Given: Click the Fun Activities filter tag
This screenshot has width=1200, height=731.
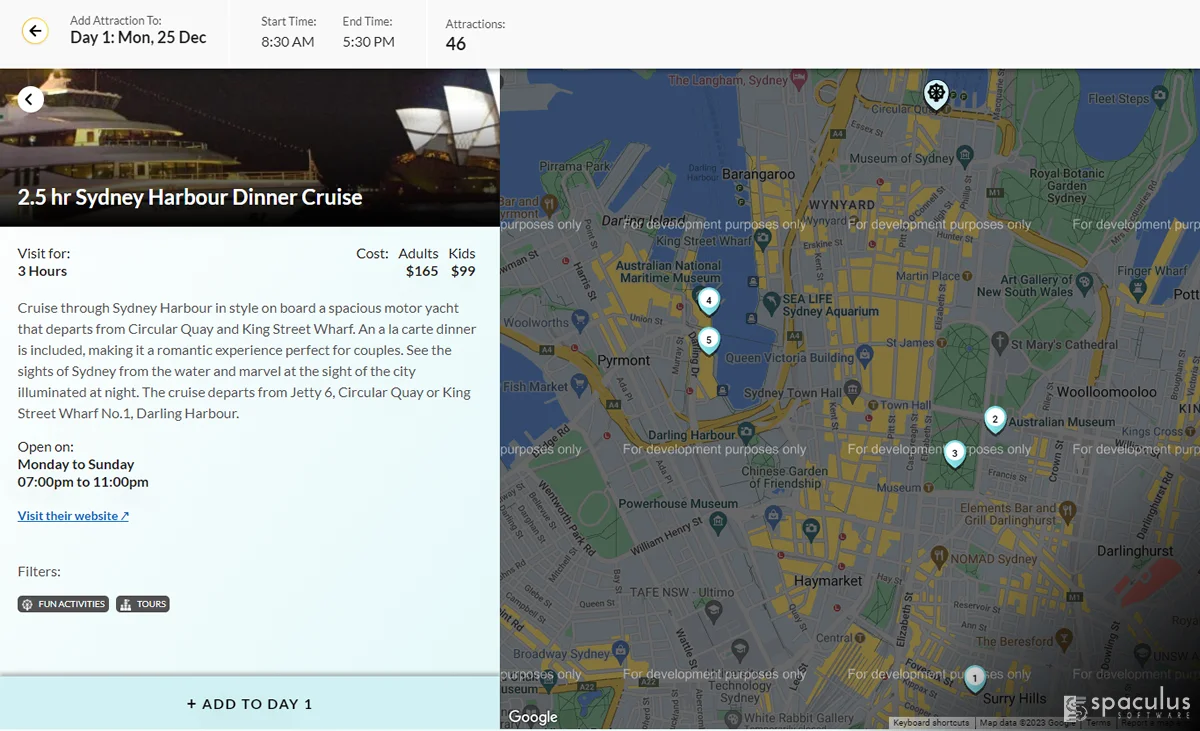Looking at the screenshot, I should click(63, 604).
